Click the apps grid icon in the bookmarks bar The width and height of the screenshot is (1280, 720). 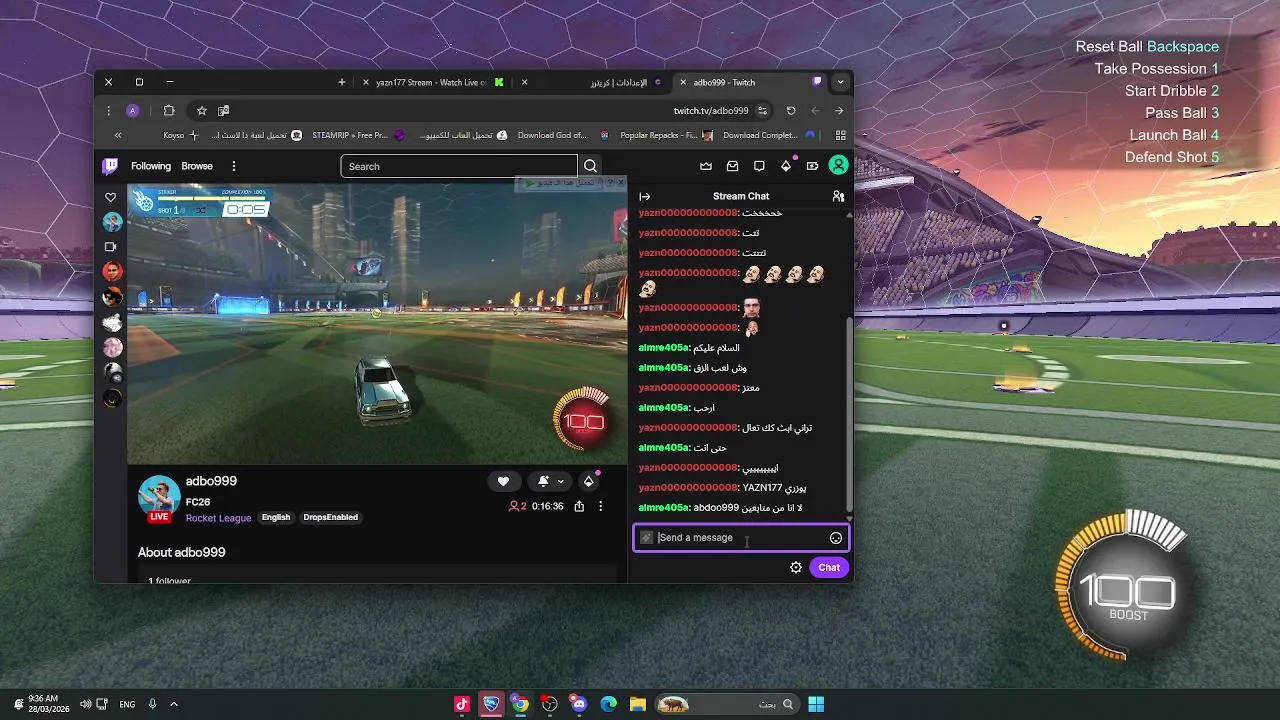point(841,135)
